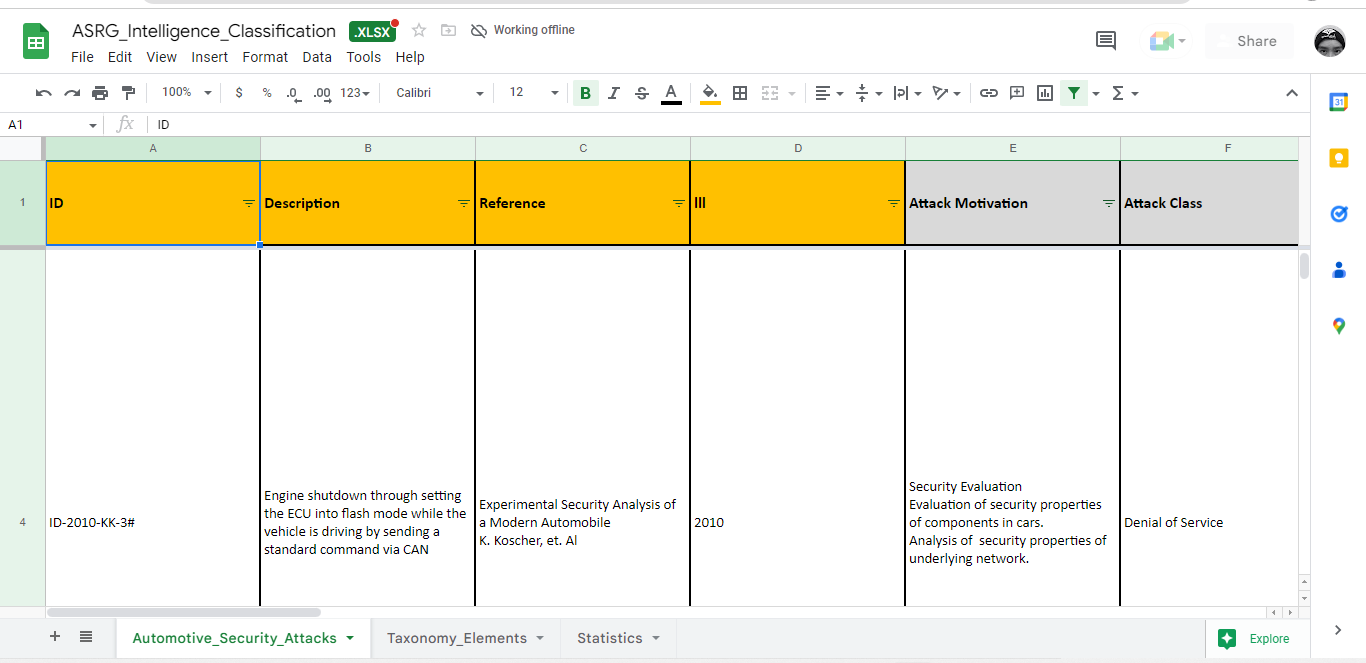Screen dimensions: 1366x663
Task: Increase decimal places
Action: click(322, 93)
